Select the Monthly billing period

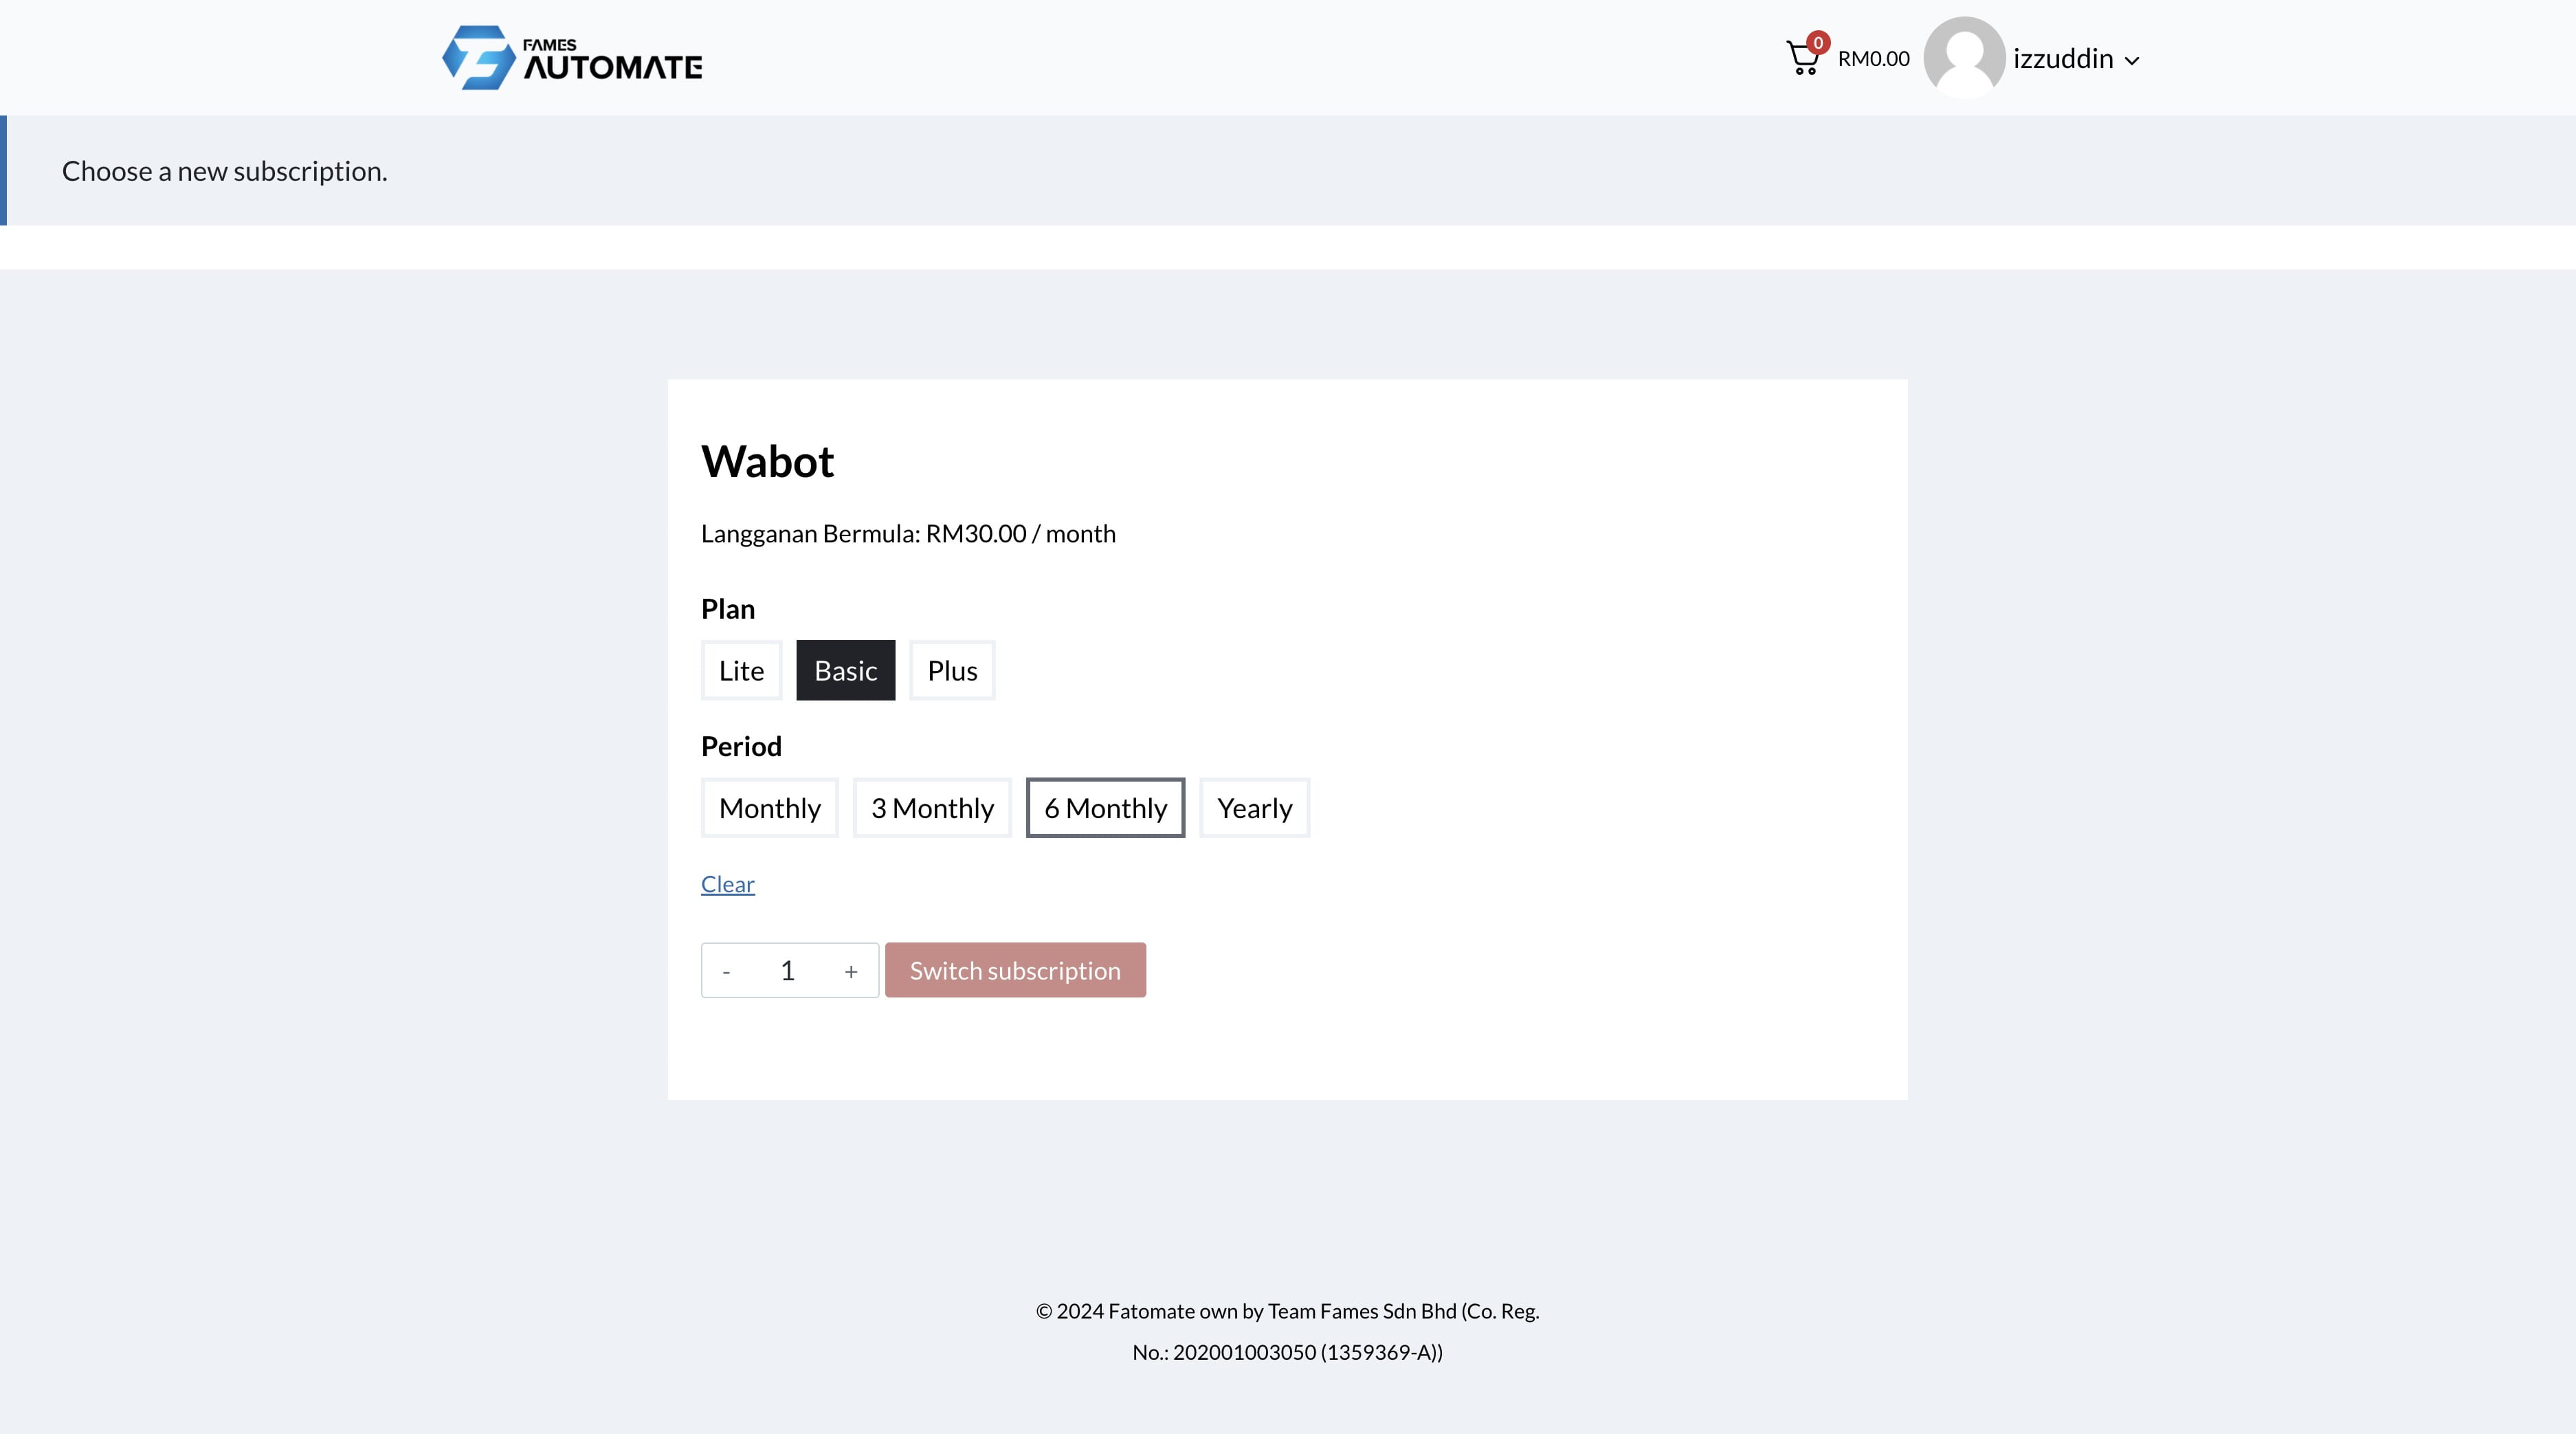tap(770, 807)
